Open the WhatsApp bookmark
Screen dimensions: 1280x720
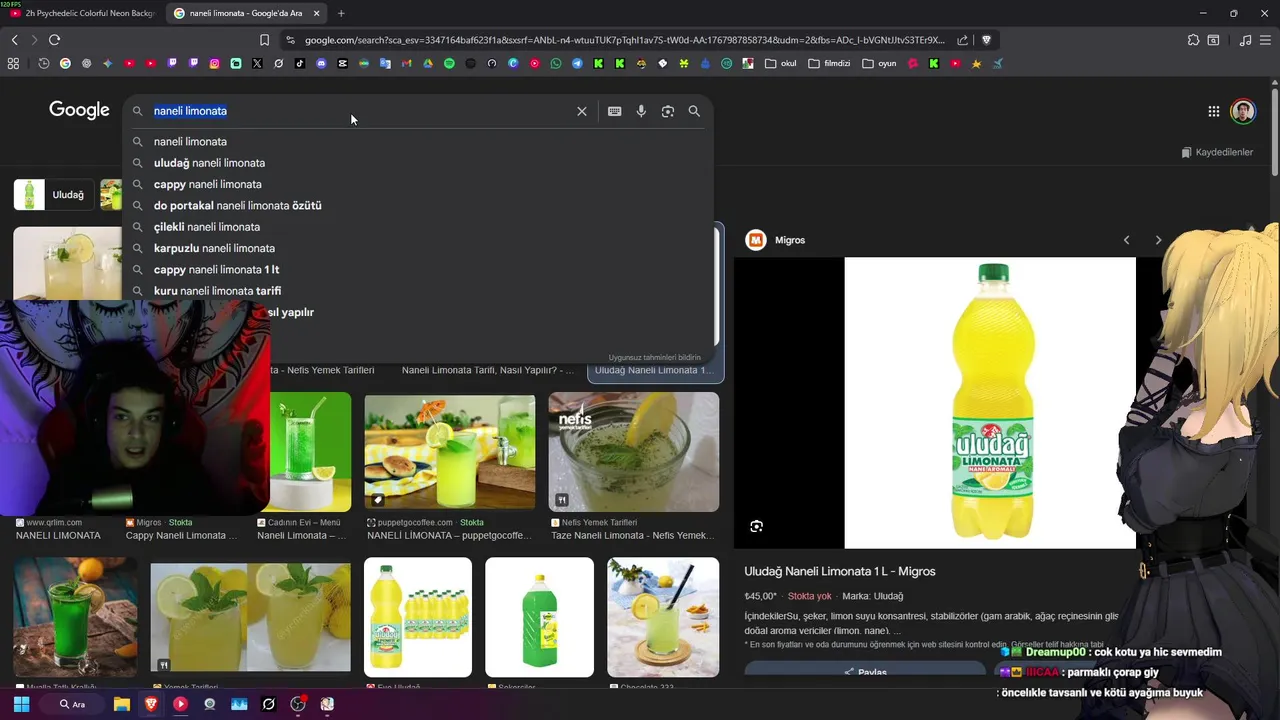coord(556,63)
